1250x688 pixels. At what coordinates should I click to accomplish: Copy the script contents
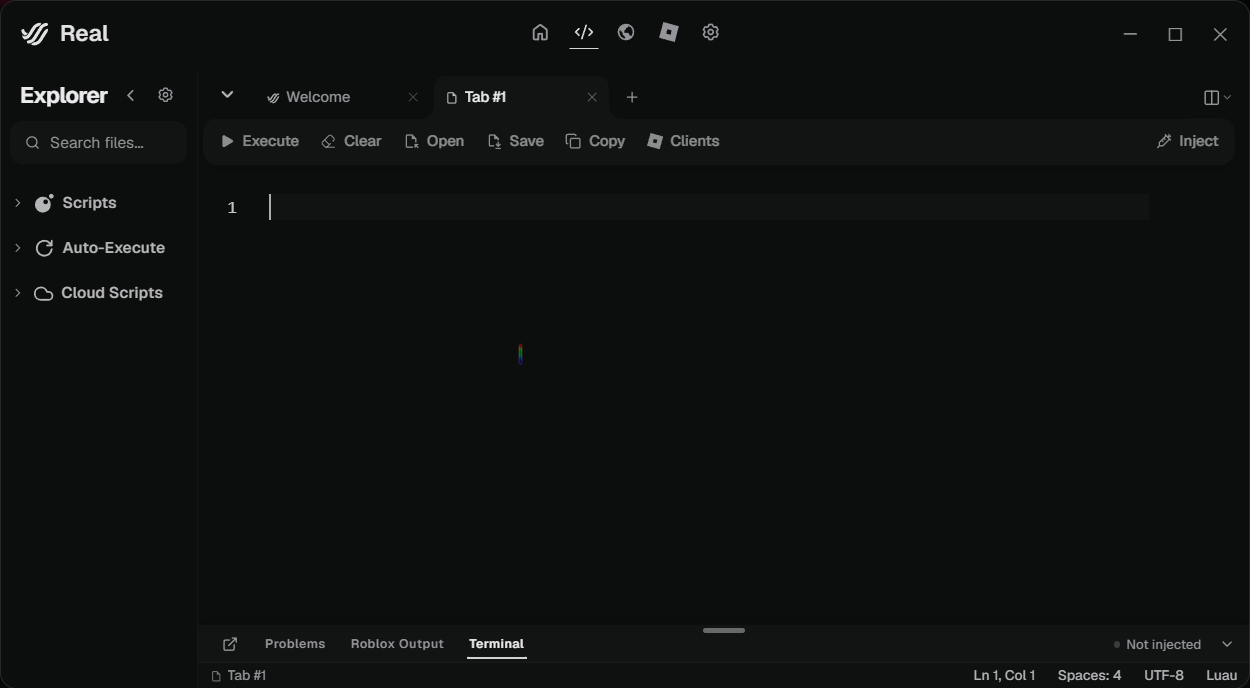point(595,141)
